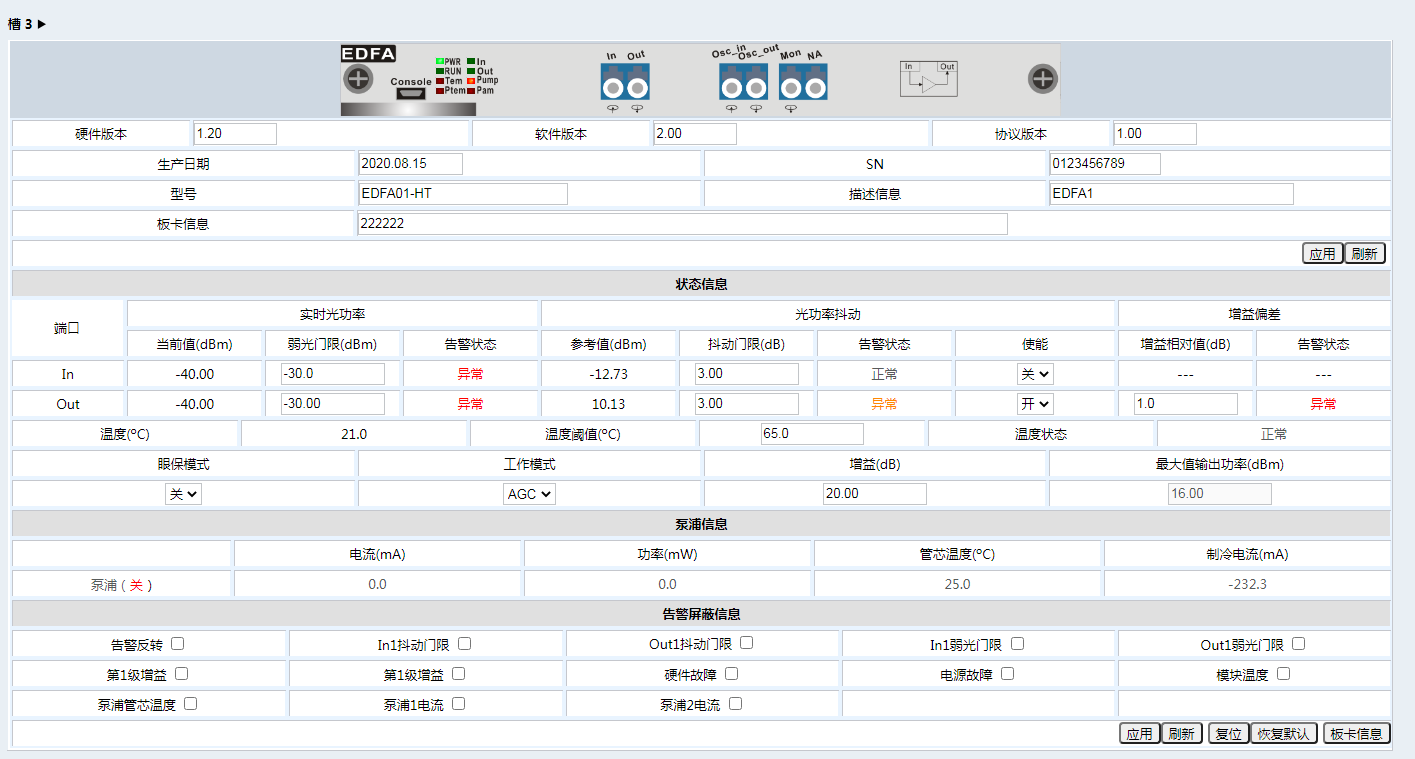Click the left panel screw icon

point(357,78)
